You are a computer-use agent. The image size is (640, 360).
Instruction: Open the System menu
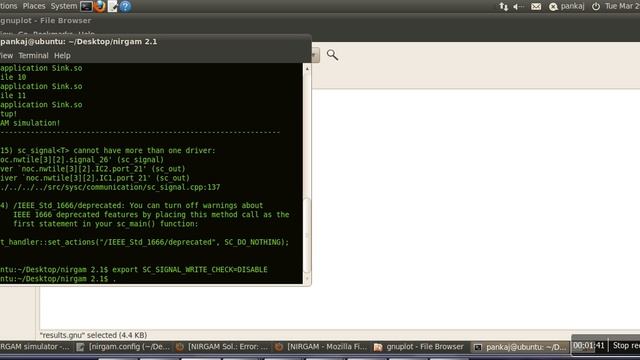tap(64, 6)
